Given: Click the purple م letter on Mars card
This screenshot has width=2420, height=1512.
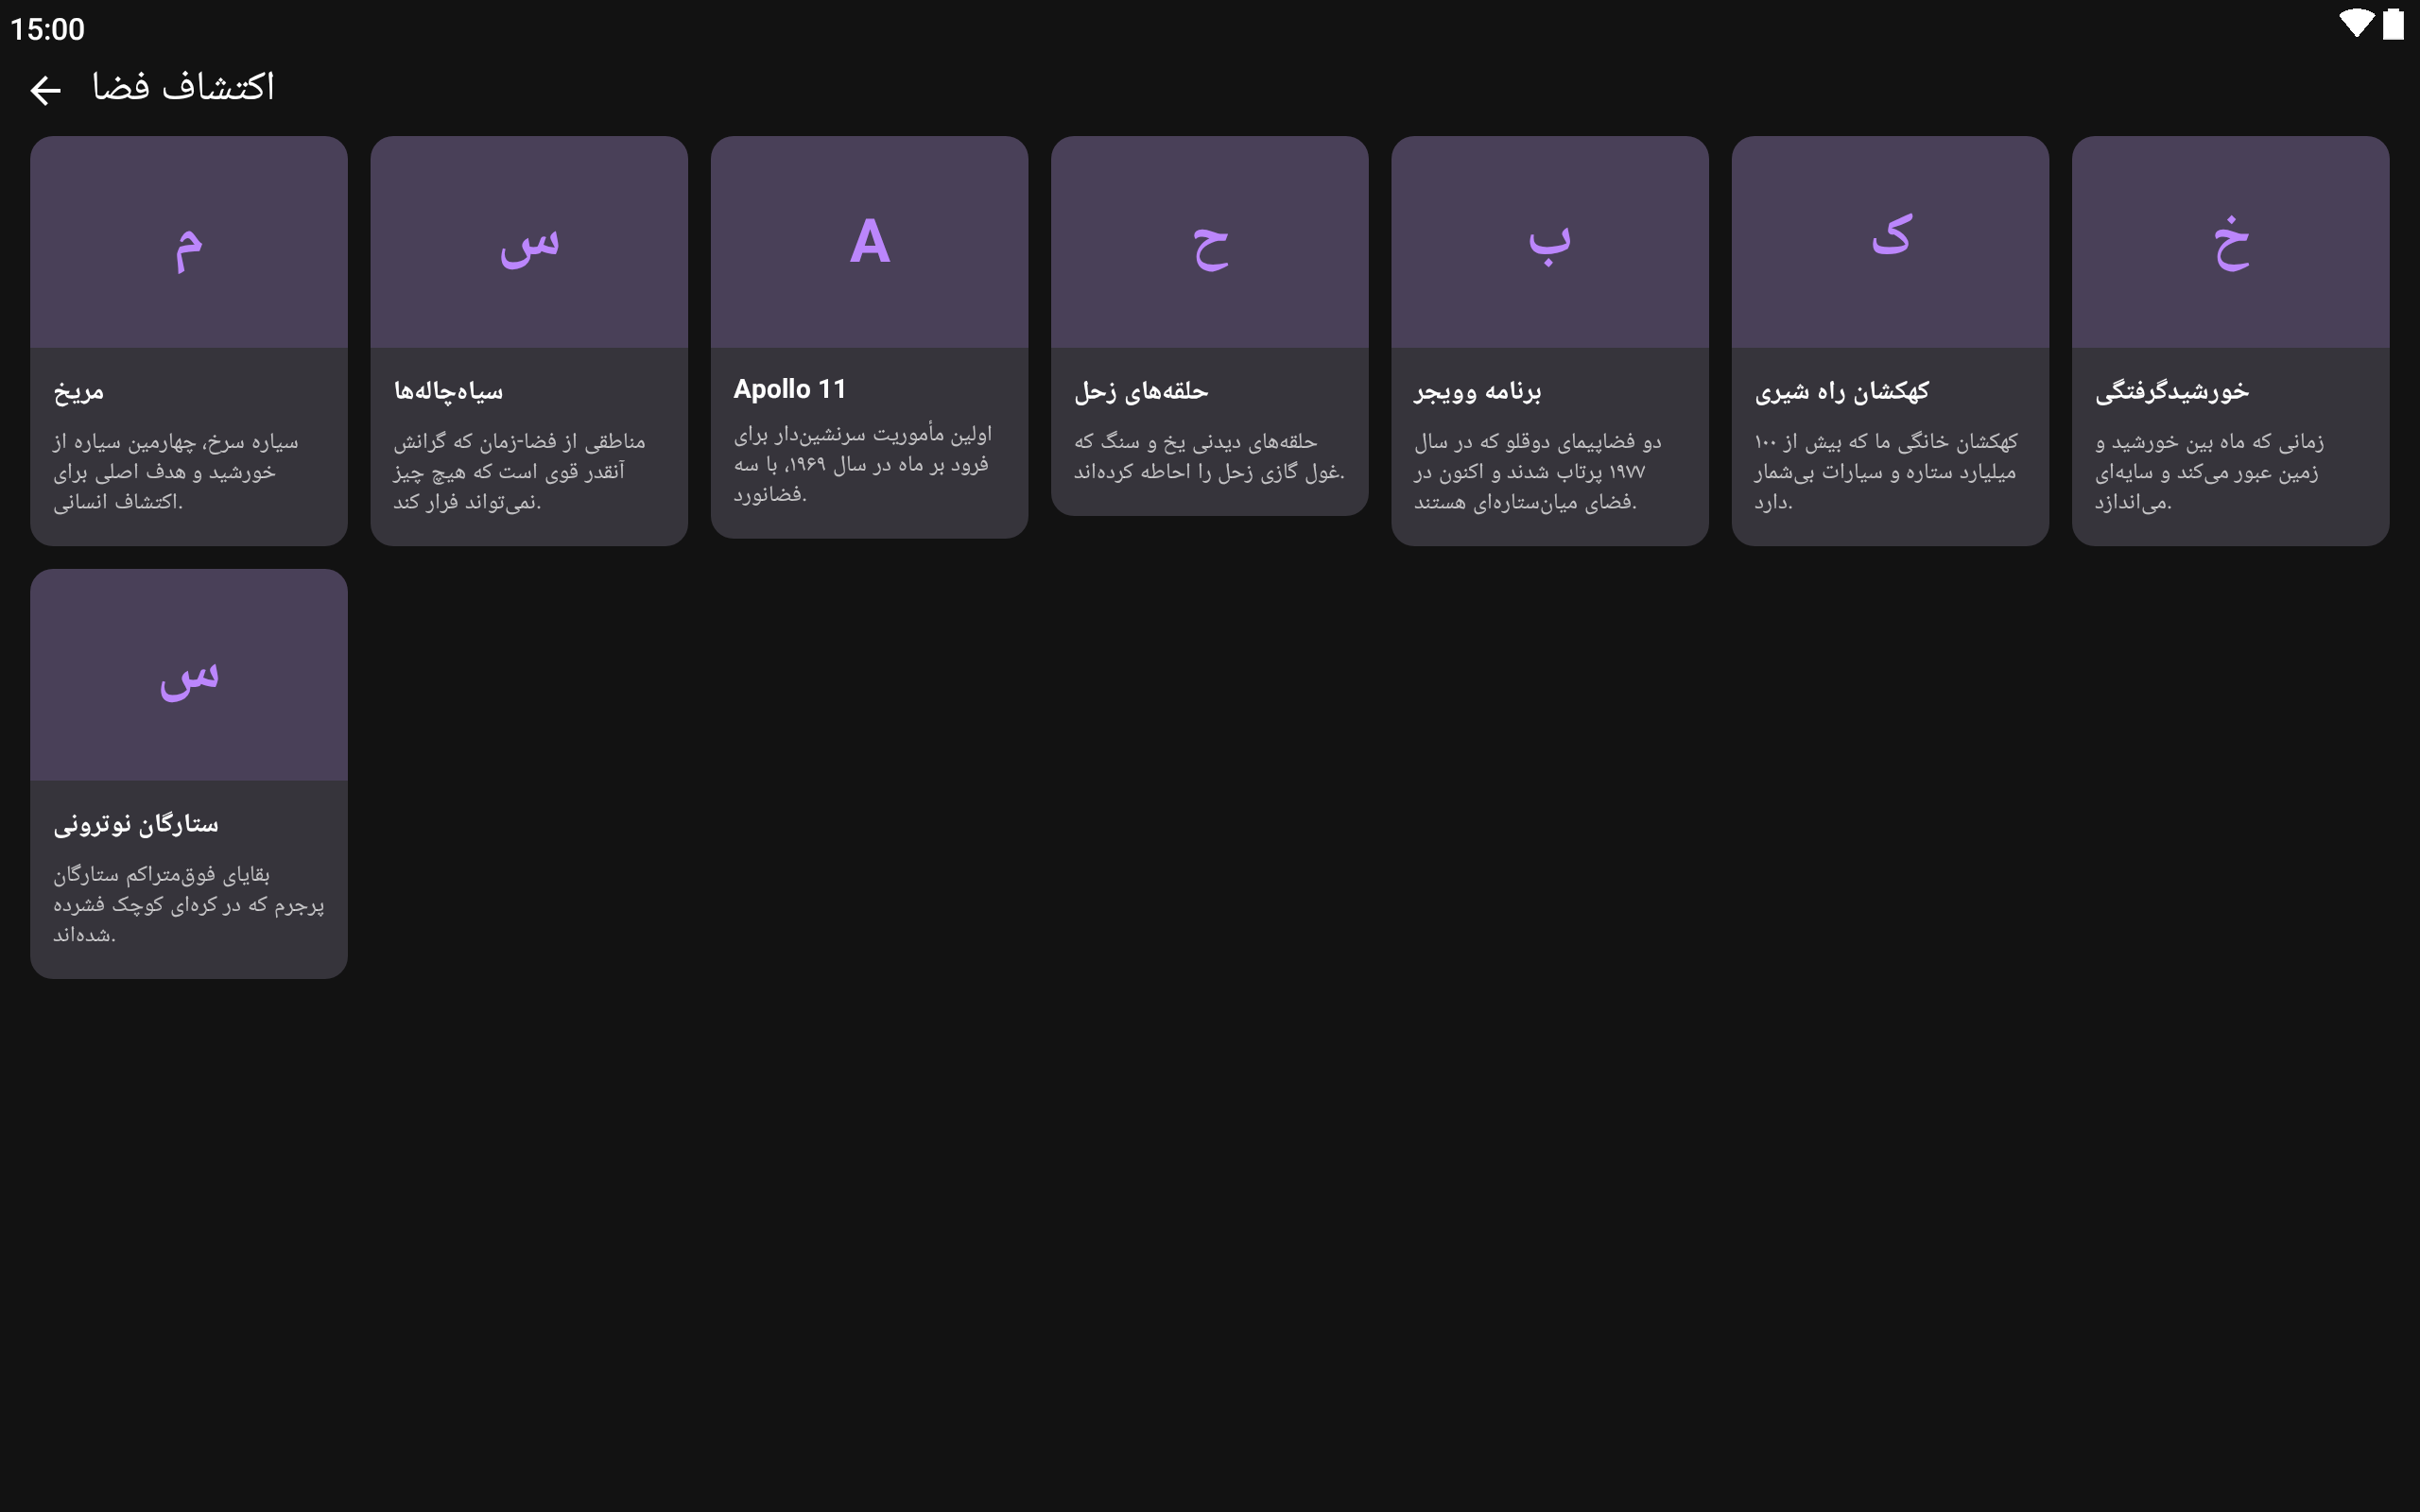Looking at the screenshot, I should (189, 246).
